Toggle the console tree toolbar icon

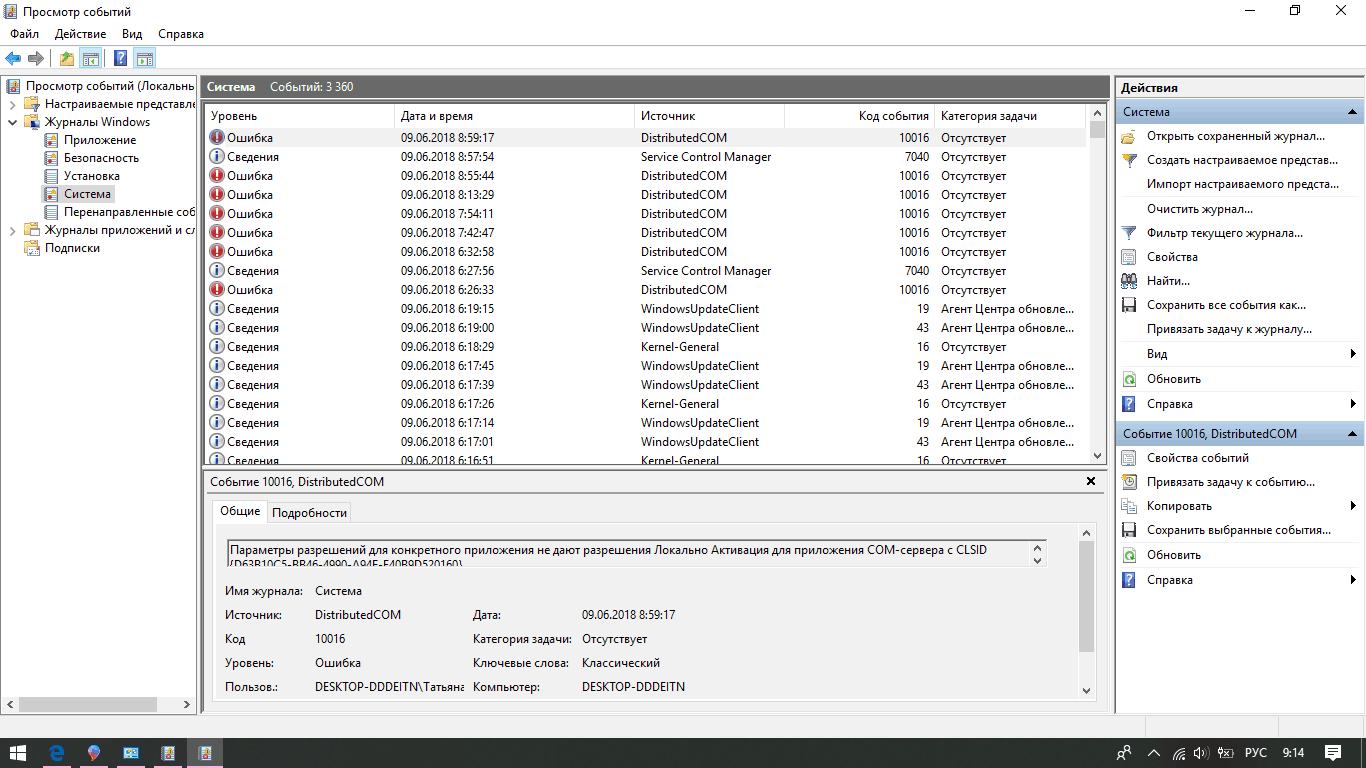pos(91,58)
